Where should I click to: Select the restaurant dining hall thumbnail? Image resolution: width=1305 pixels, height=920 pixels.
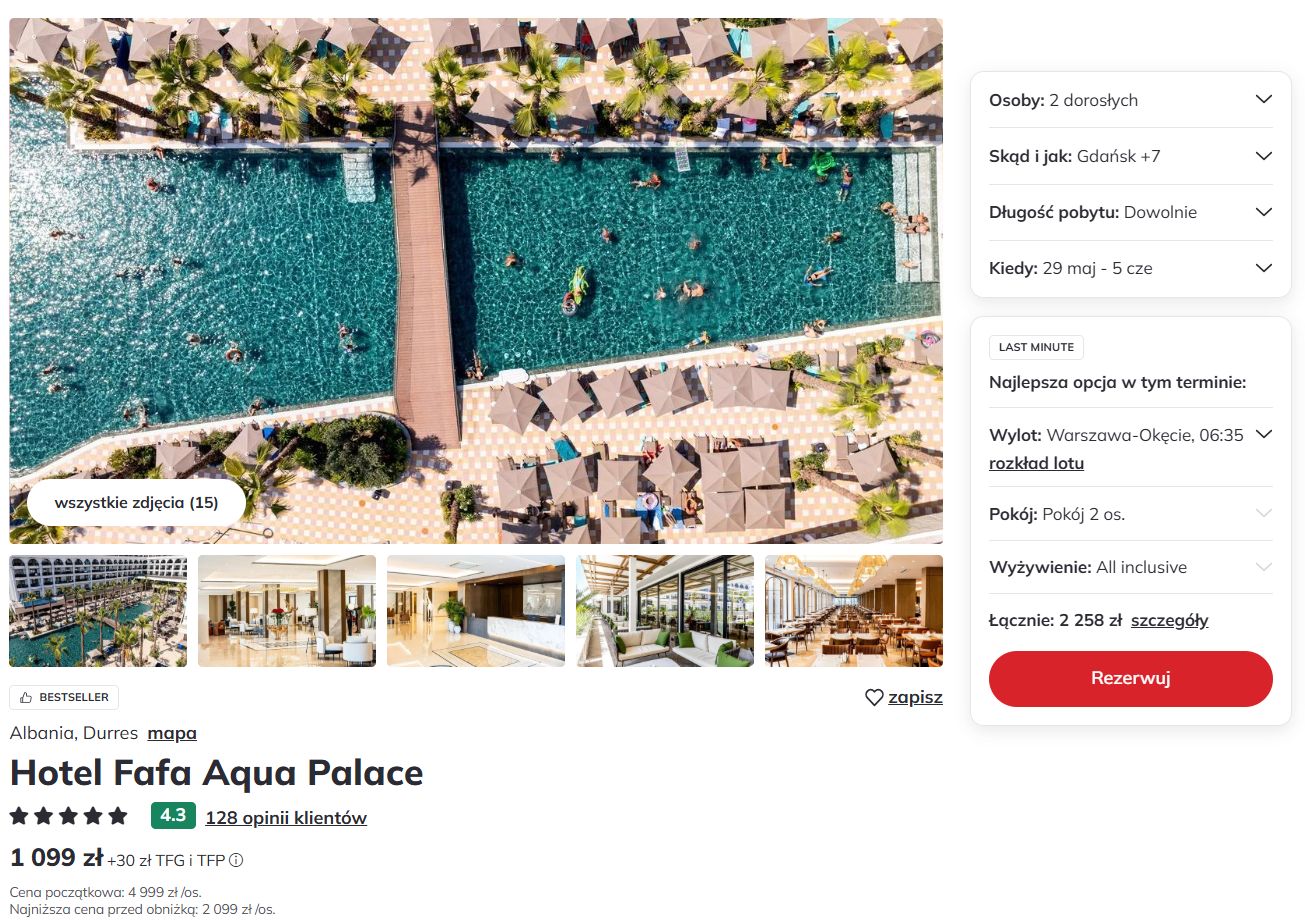point(854,611)
